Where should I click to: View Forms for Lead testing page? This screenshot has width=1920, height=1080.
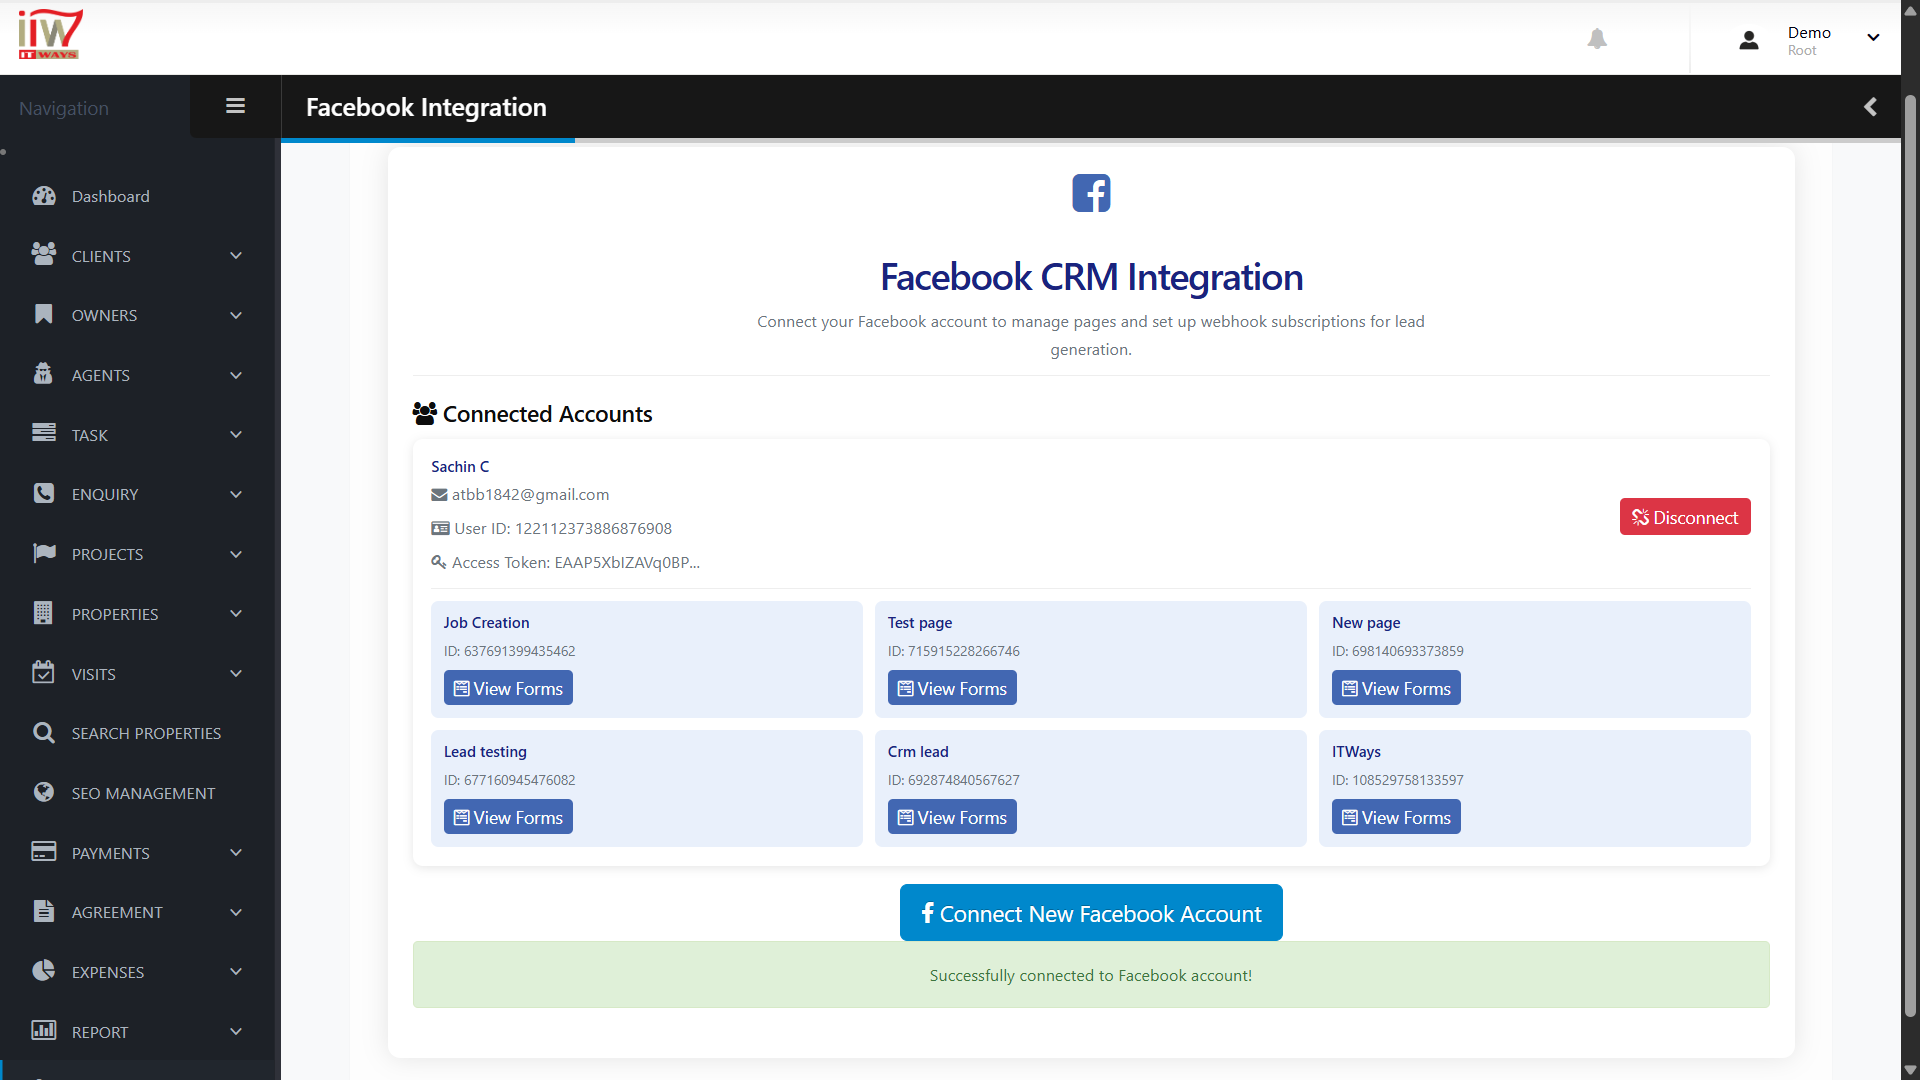[508, 817]
